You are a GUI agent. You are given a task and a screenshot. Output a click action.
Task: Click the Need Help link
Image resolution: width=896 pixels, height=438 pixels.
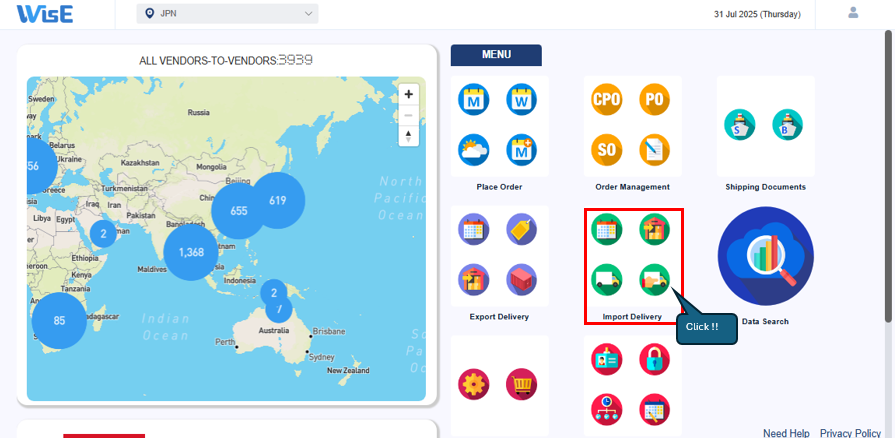coord(786,432)
